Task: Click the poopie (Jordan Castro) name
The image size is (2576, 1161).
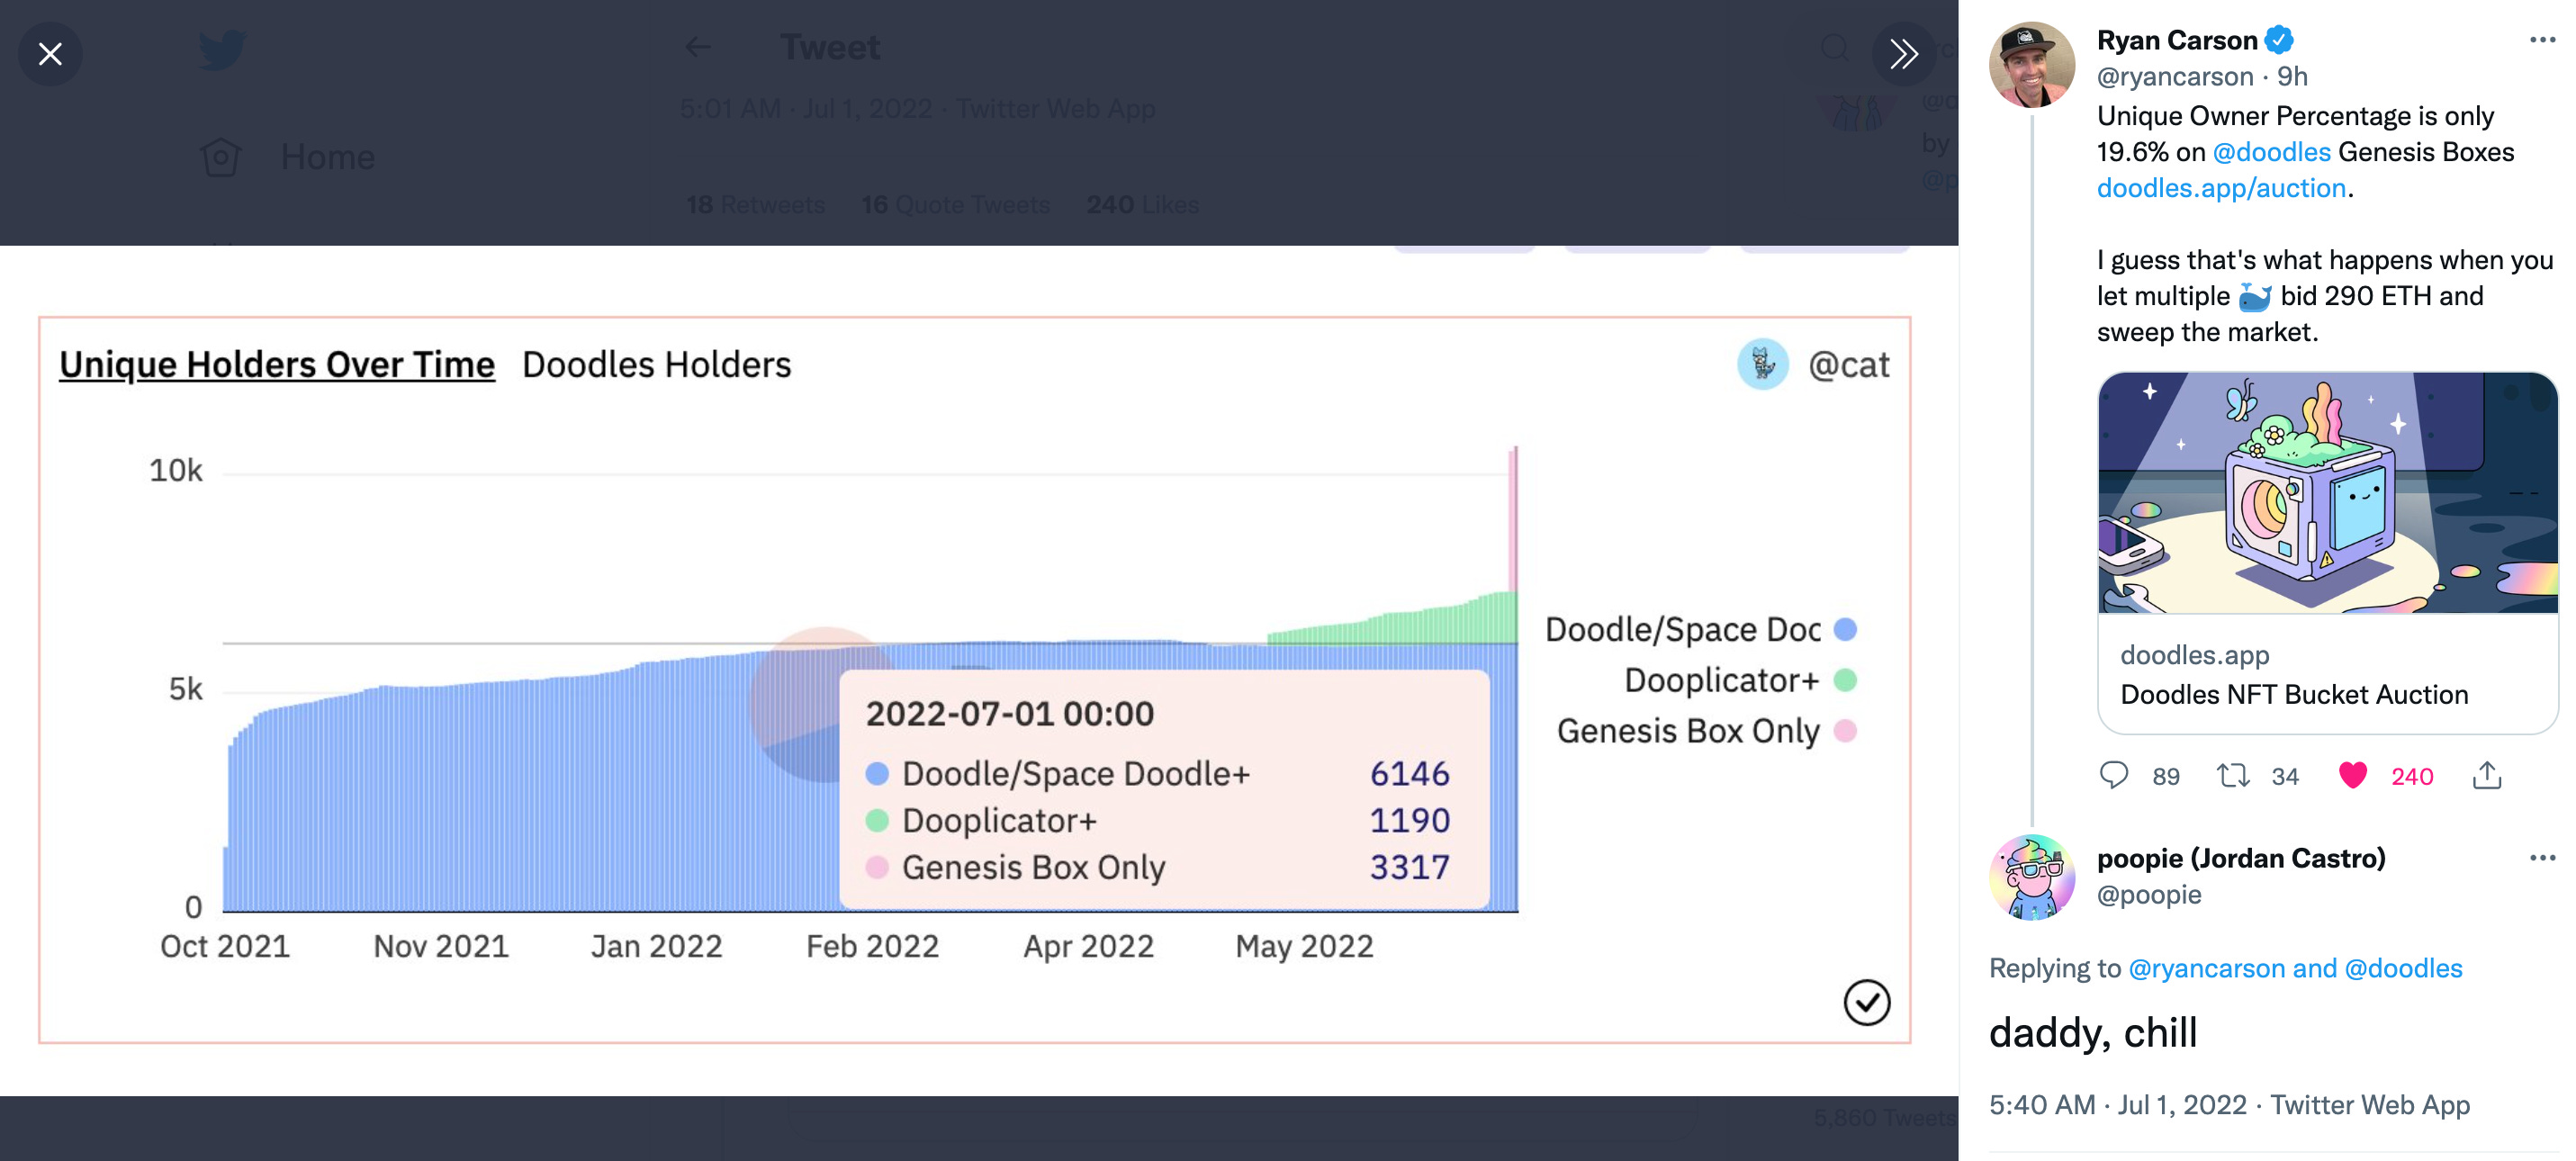Action: pyautogui.click(x=2241, y=858)
